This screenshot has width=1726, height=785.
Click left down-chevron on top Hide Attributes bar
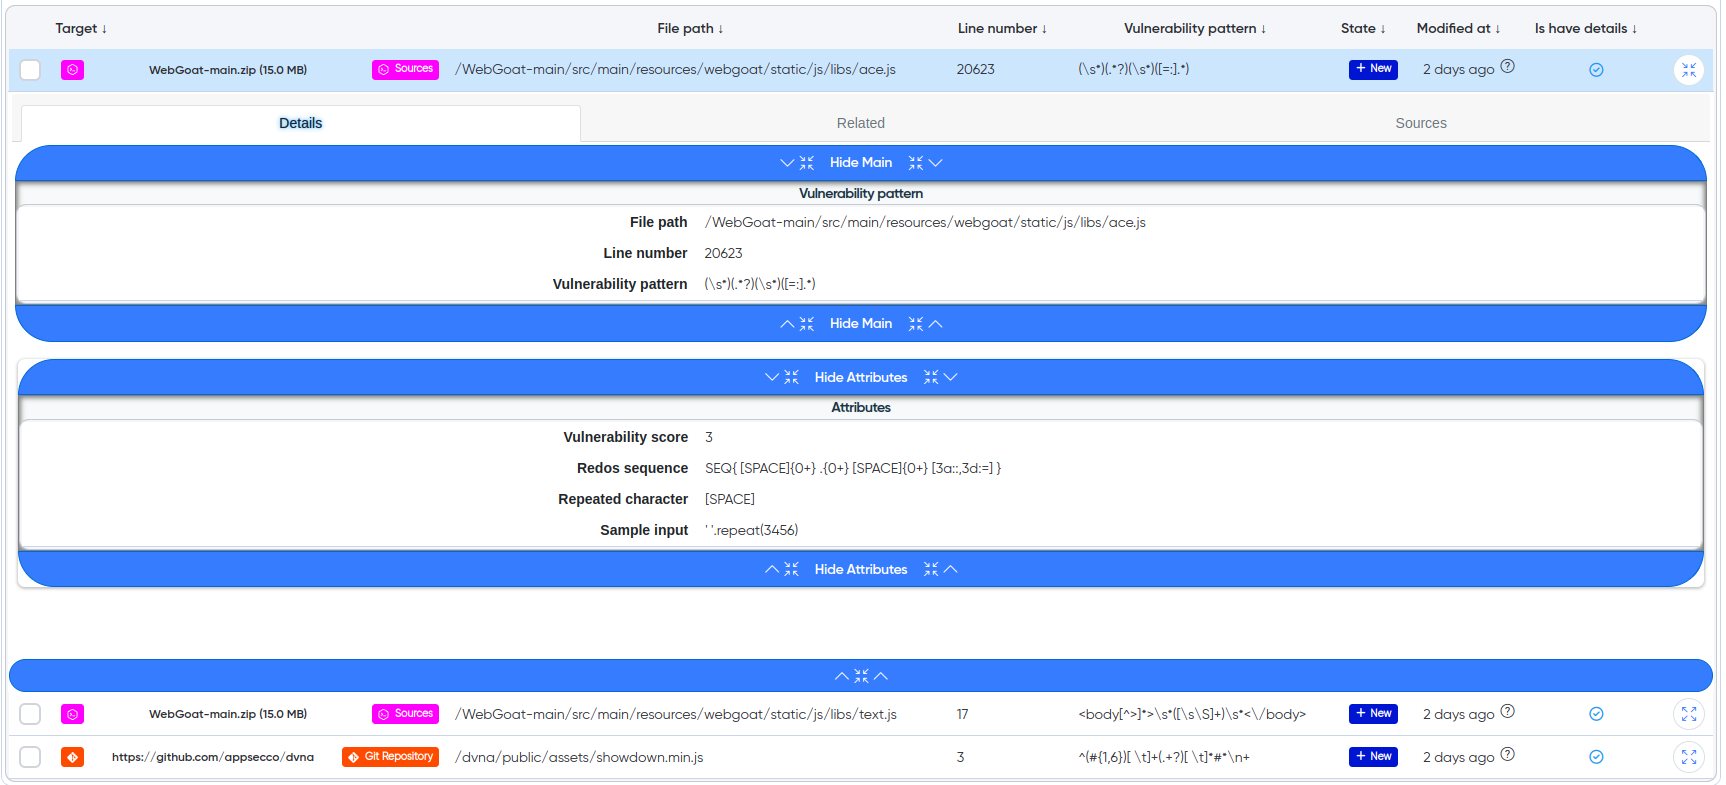coord(772,377)
